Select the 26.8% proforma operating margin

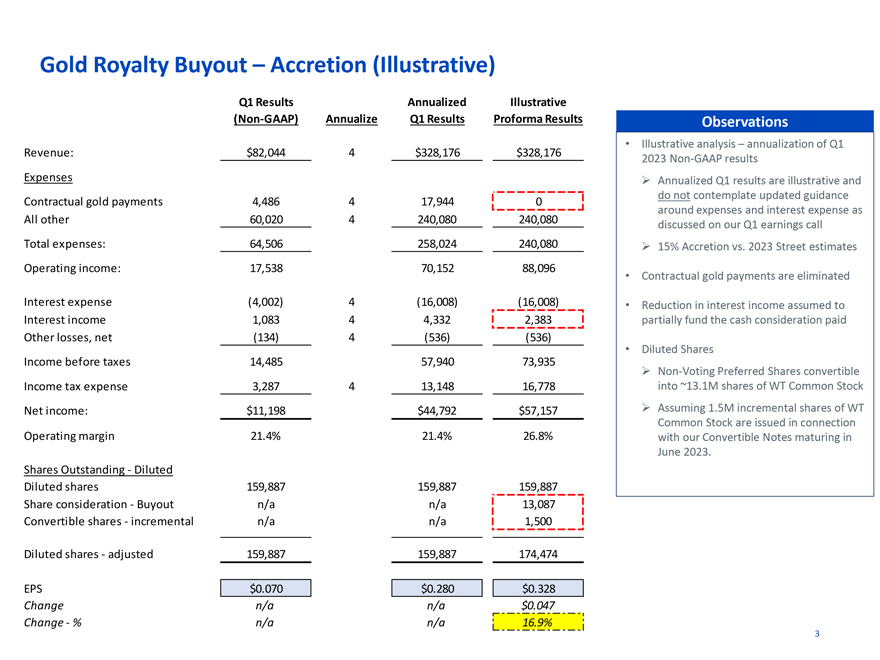pos(538,436)
